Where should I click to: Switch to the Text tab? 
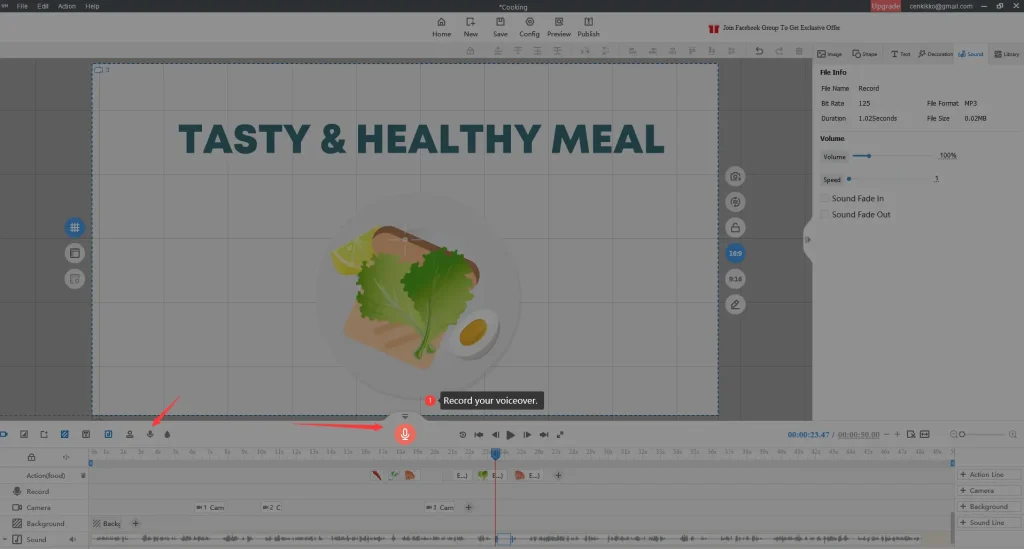pos(900,54)
